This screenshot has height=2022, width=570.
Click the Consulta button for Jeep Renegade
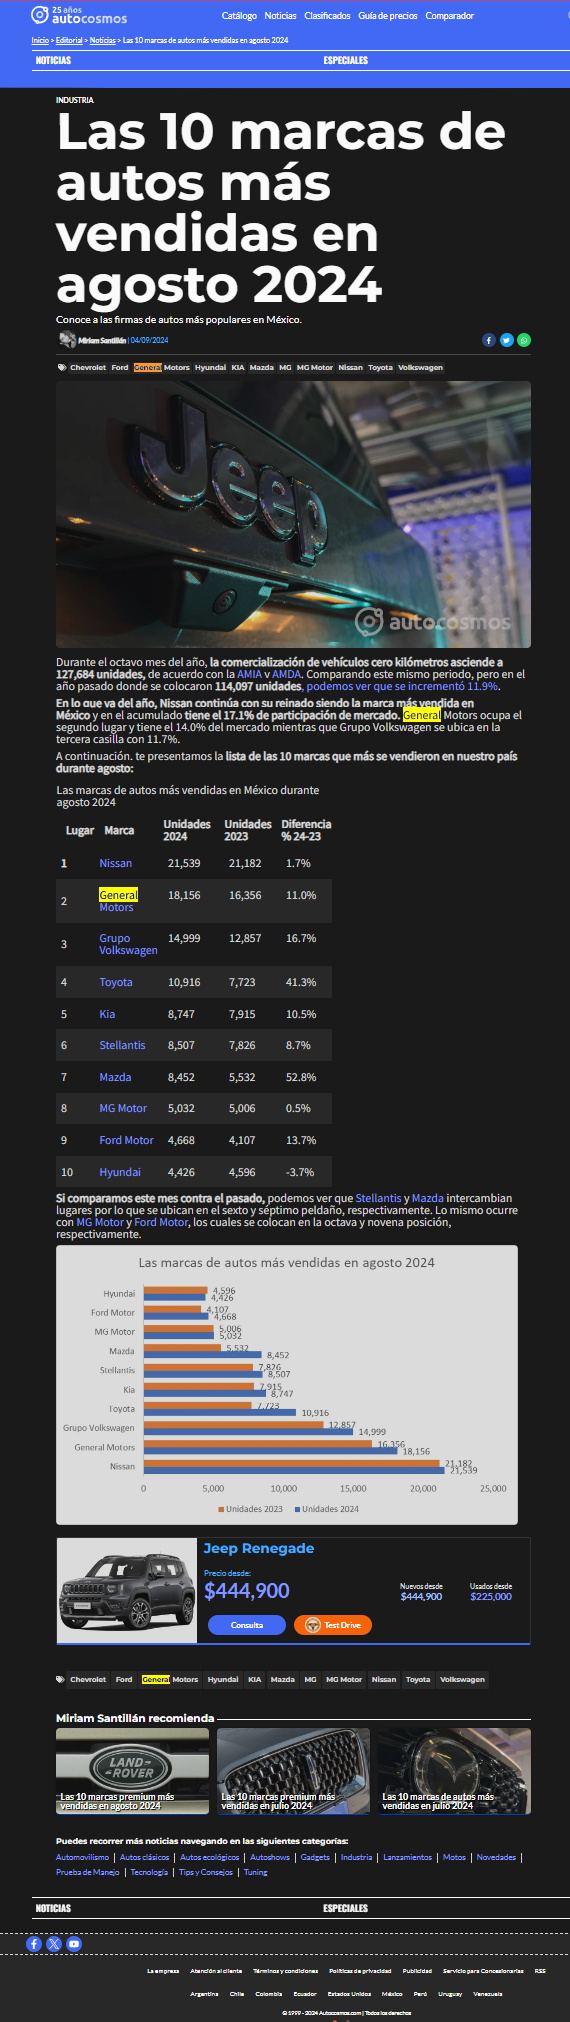[247, 1625]
